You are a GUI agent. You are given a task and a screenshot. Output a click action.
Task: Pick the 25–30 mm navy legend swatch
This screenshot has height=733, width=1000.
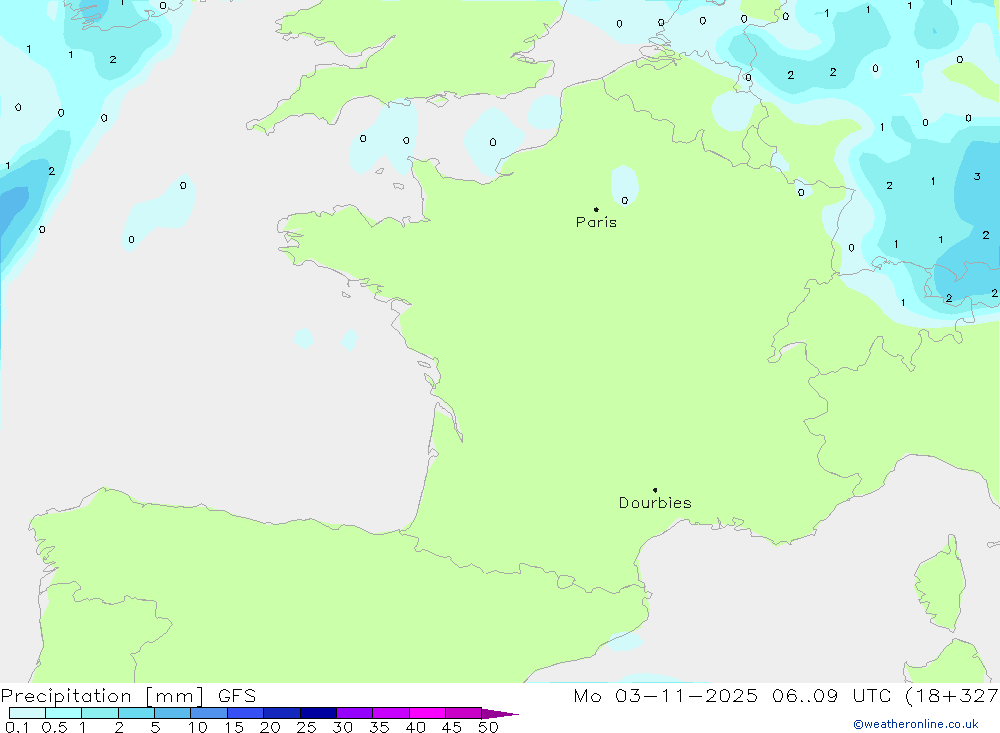(x=318, y=713)
